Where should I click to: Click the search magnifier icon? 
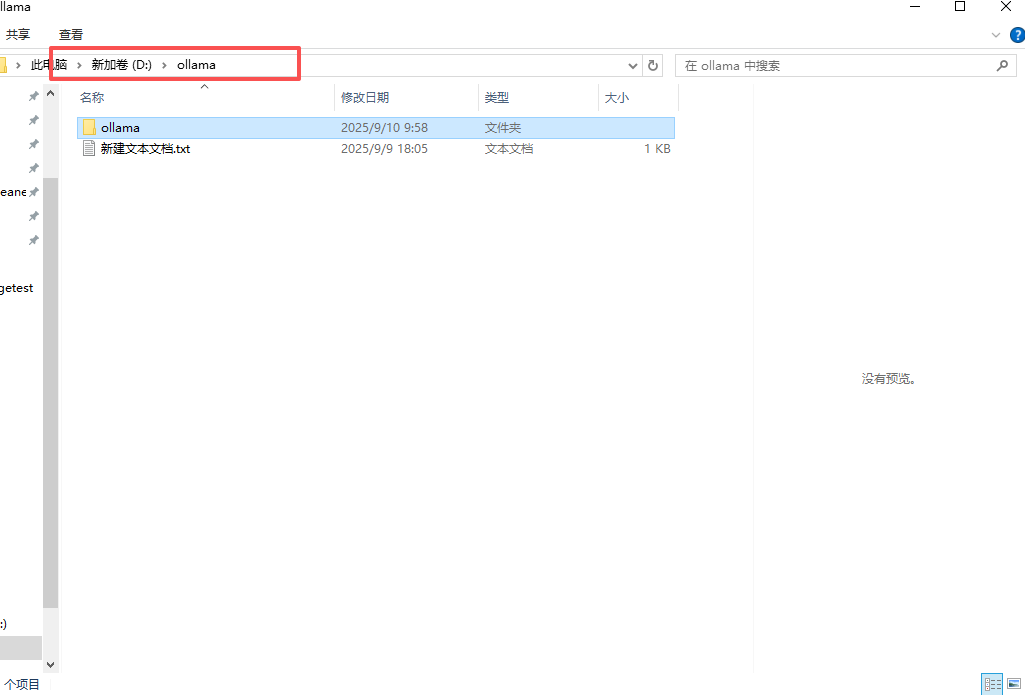pos(1002,65)
